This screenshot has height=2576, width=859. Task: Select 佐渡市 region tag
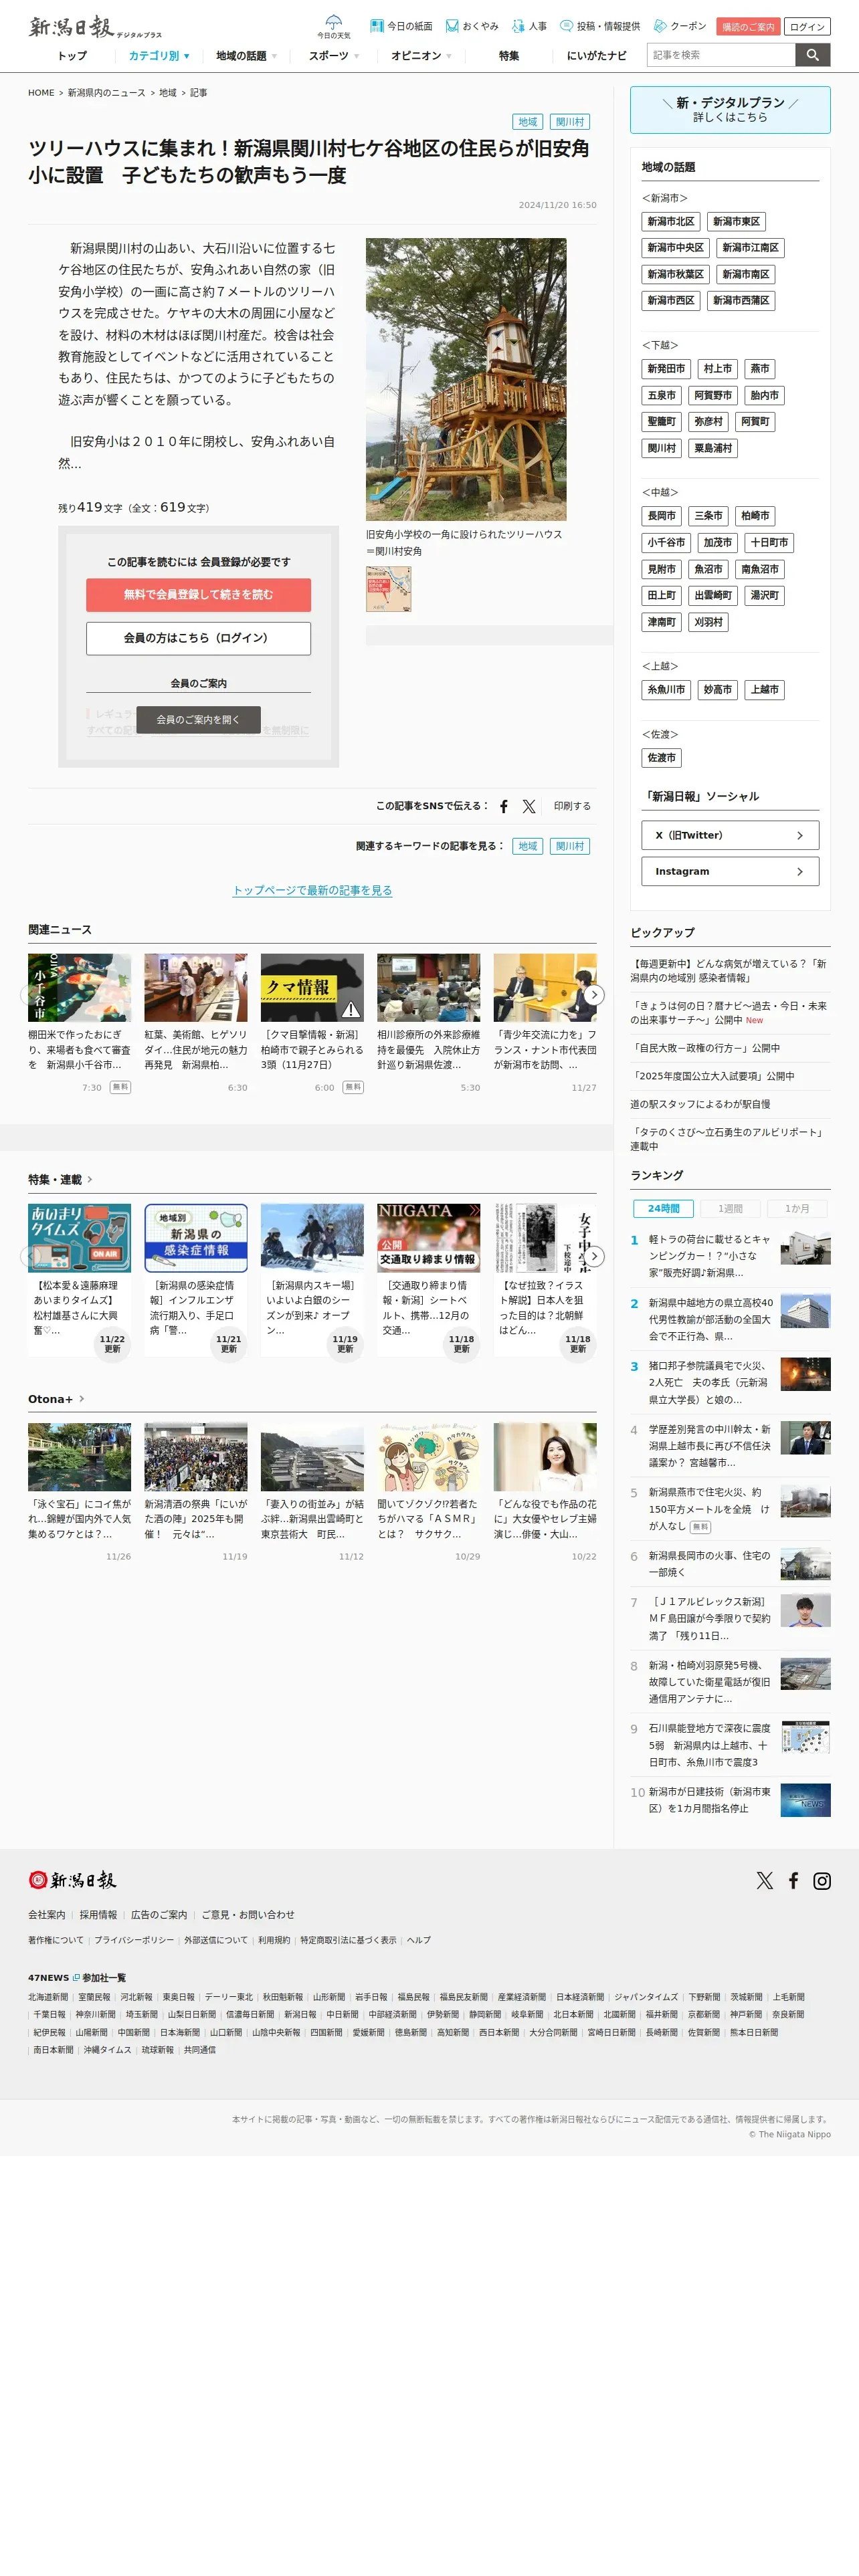pyautogui.click(x=661, y=758)
